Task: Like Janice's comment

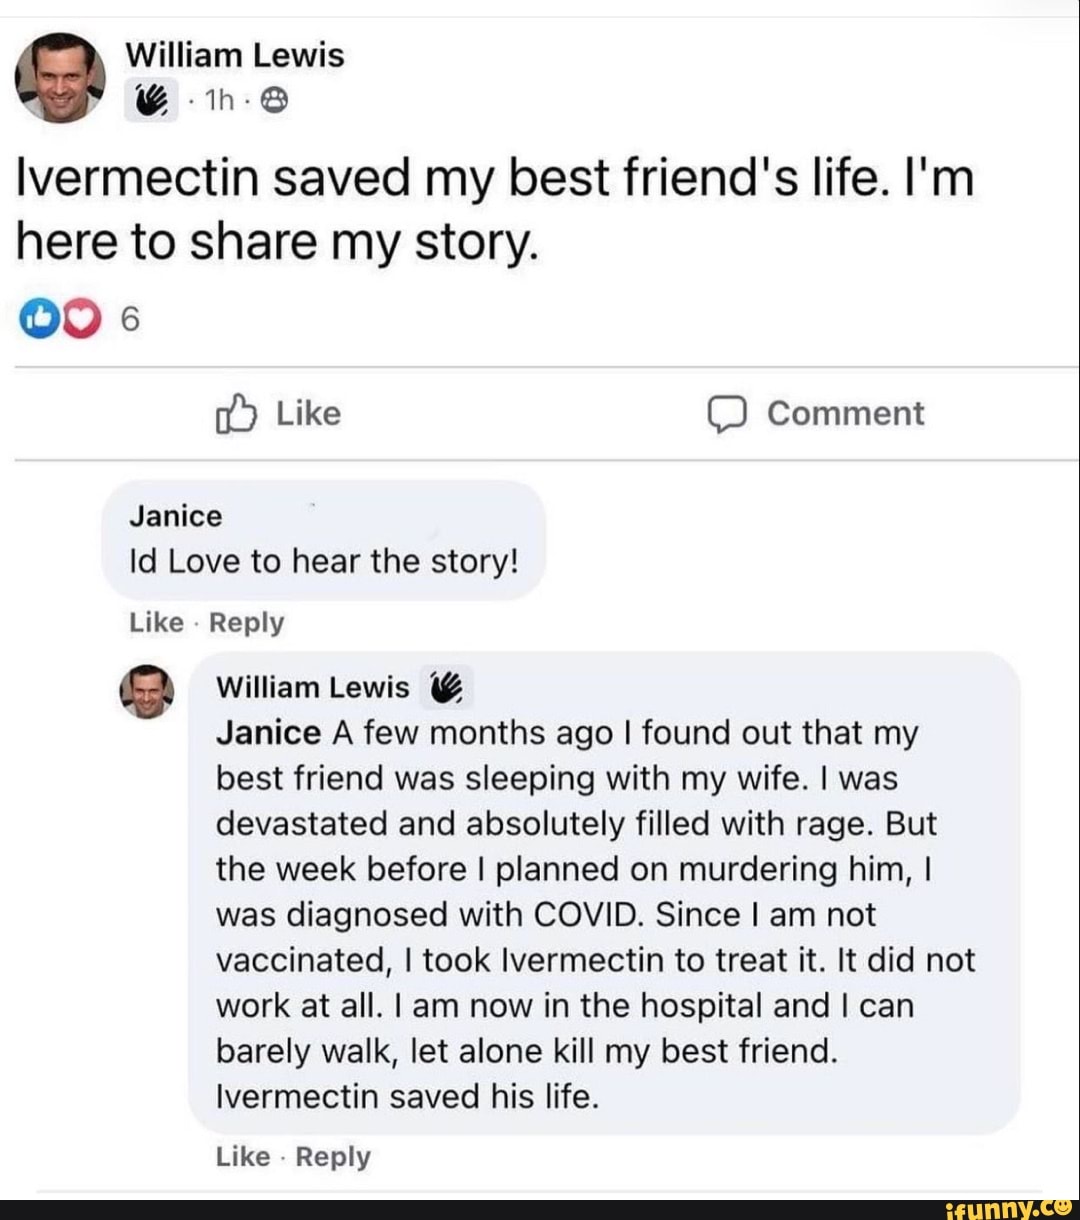Action: [157, 623]
